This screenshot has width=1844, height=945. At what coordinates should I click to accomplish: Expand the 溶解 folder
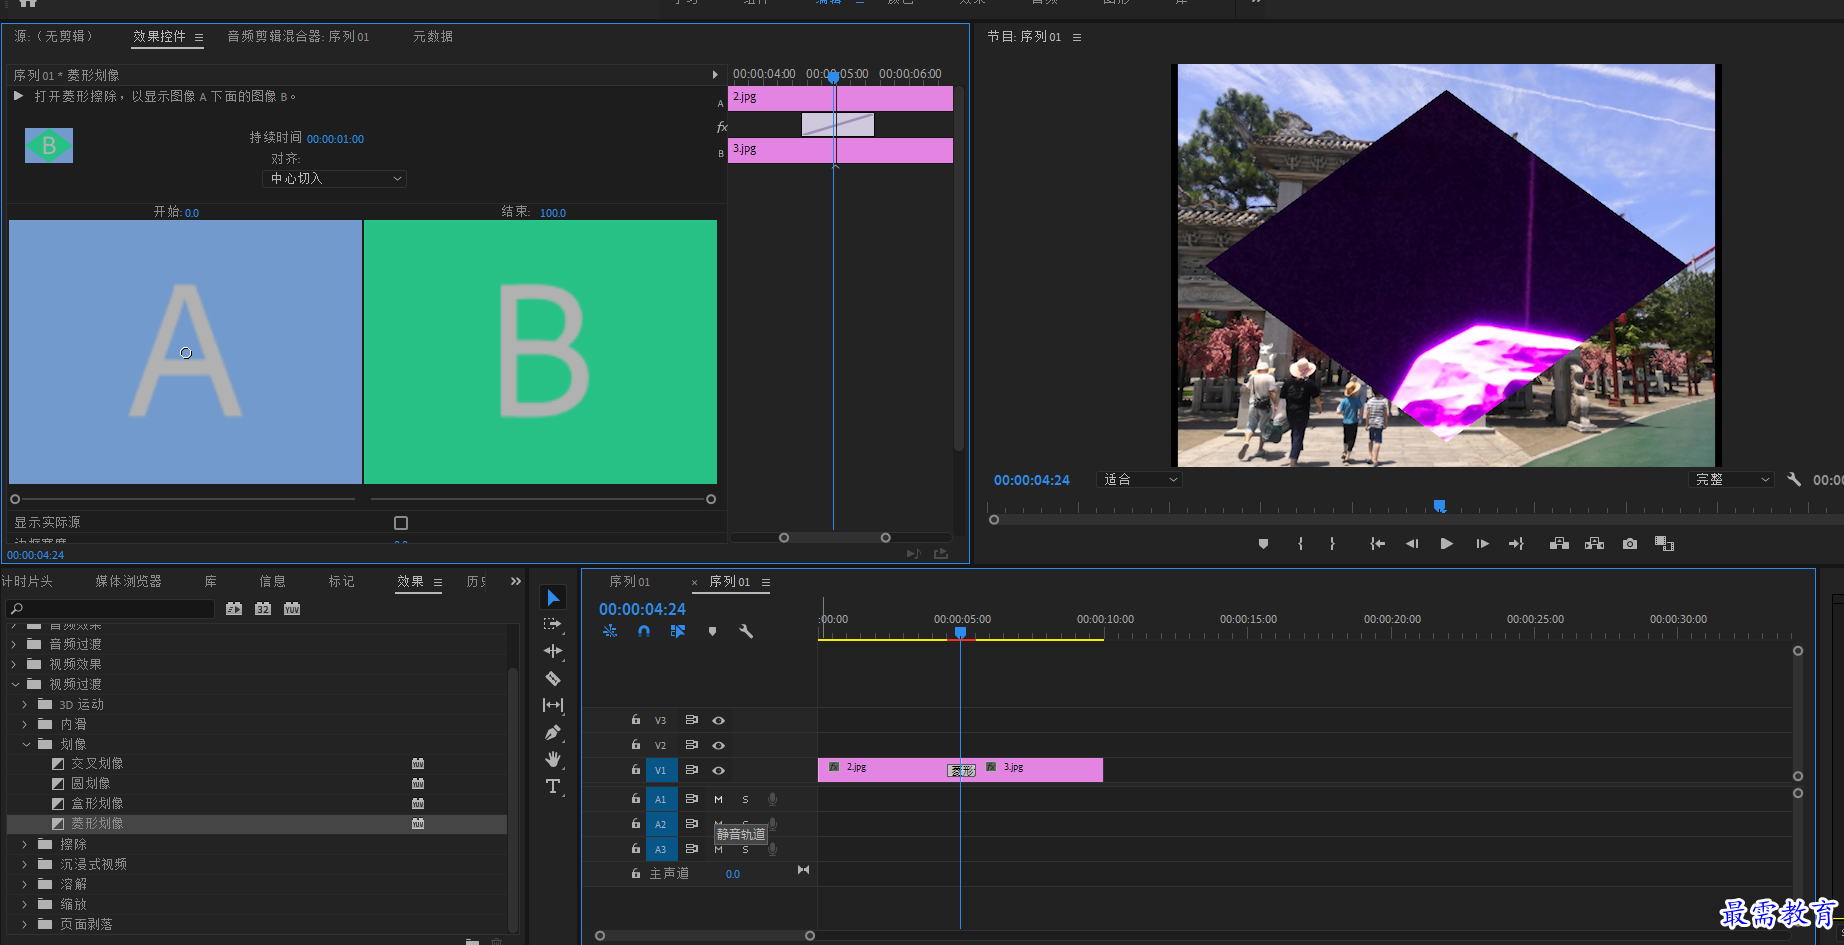coord(25,884)
